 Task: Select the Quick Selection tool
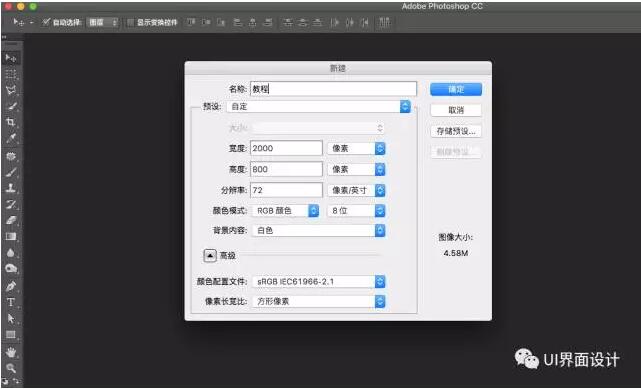click(x=11, y=107)
